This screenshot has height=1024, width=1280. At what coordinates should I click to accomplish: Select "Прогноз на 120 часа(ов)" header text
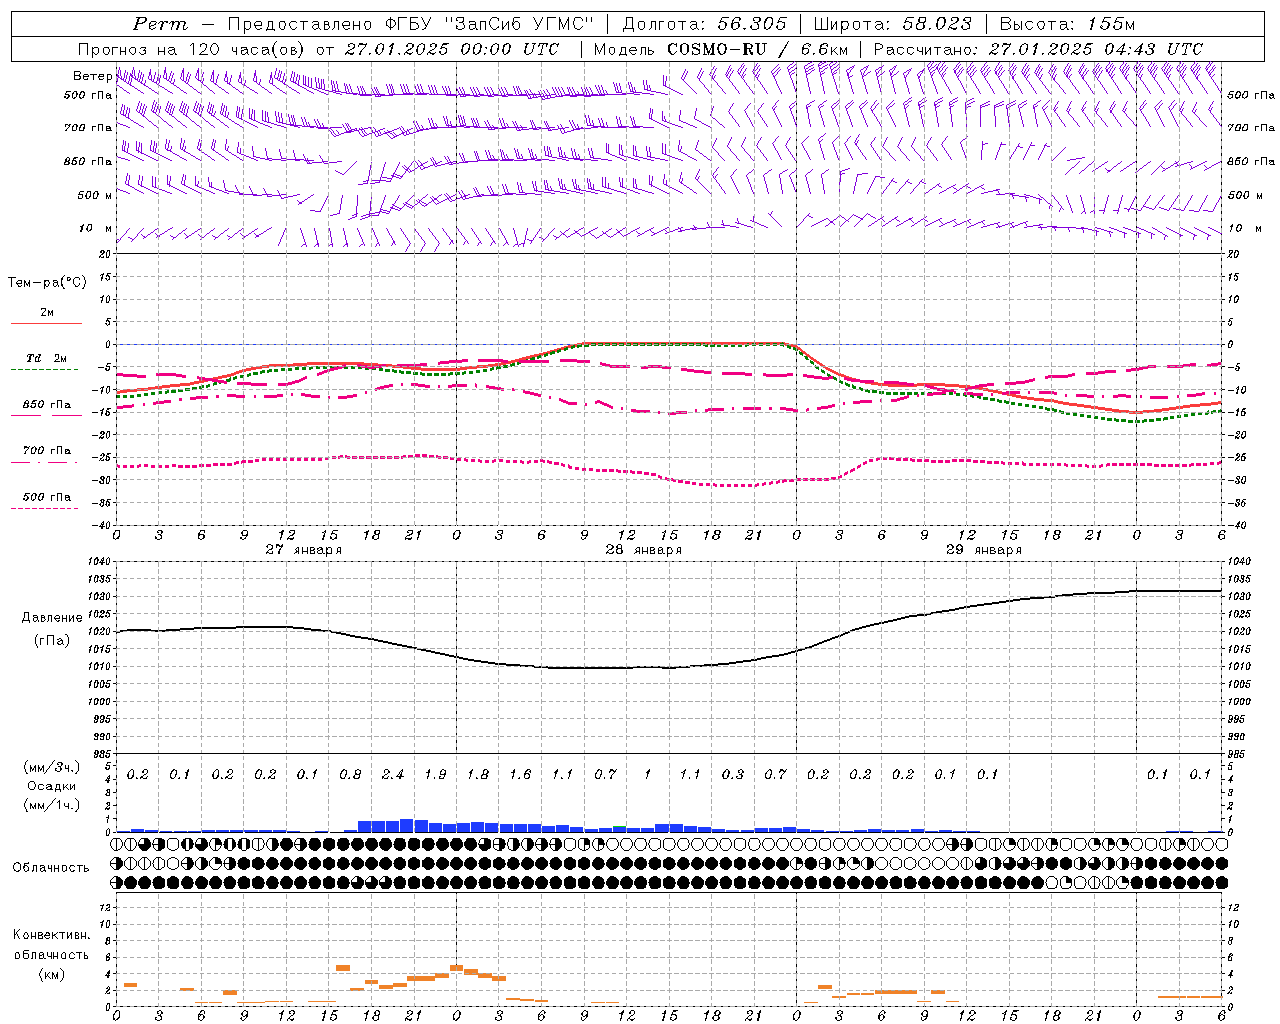(191, 49)
